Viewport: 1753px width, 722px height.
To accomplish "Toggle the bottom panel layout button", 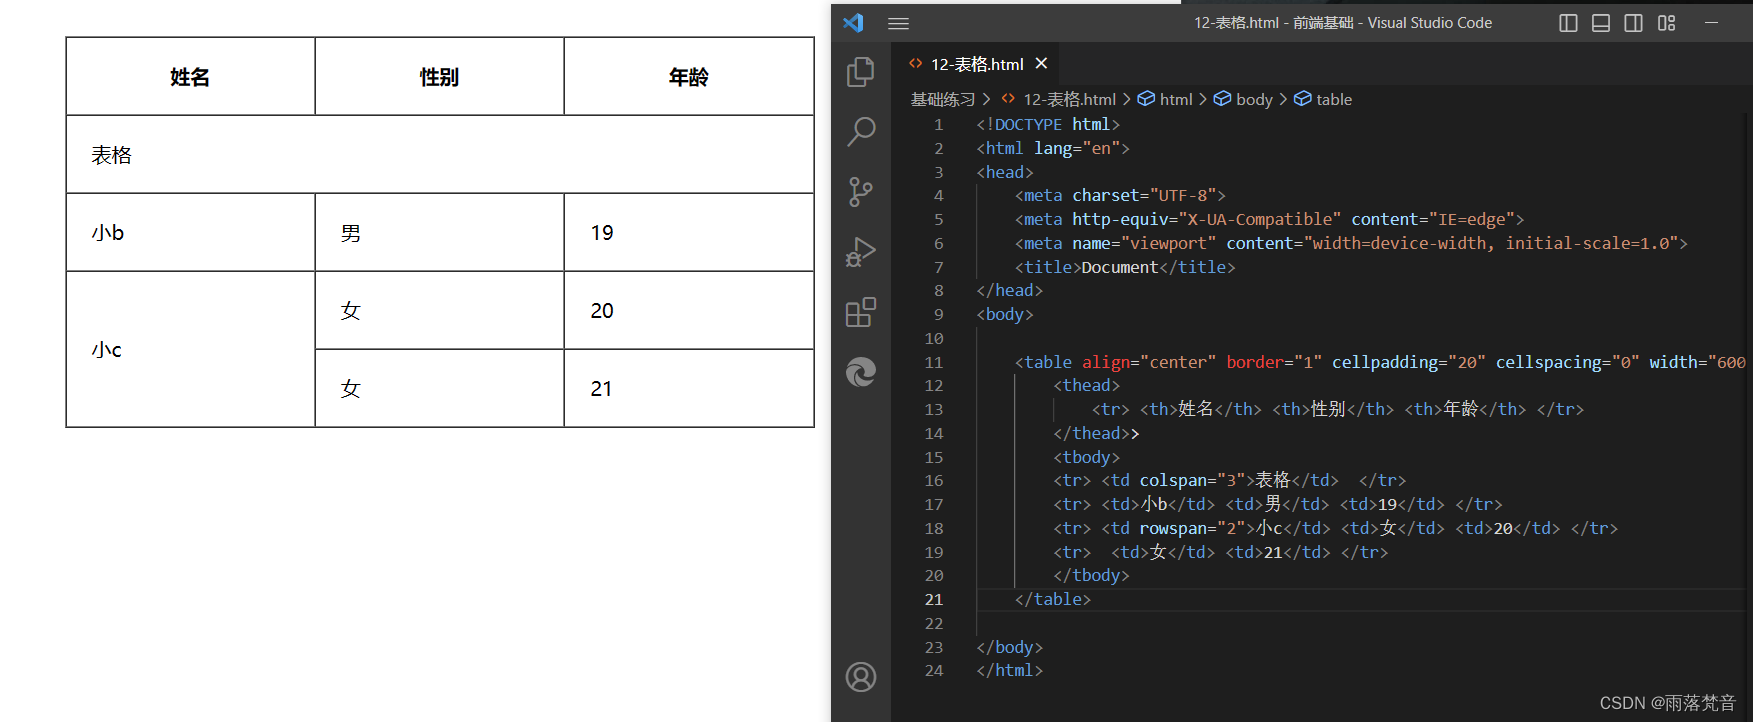I will [1601, 23].
